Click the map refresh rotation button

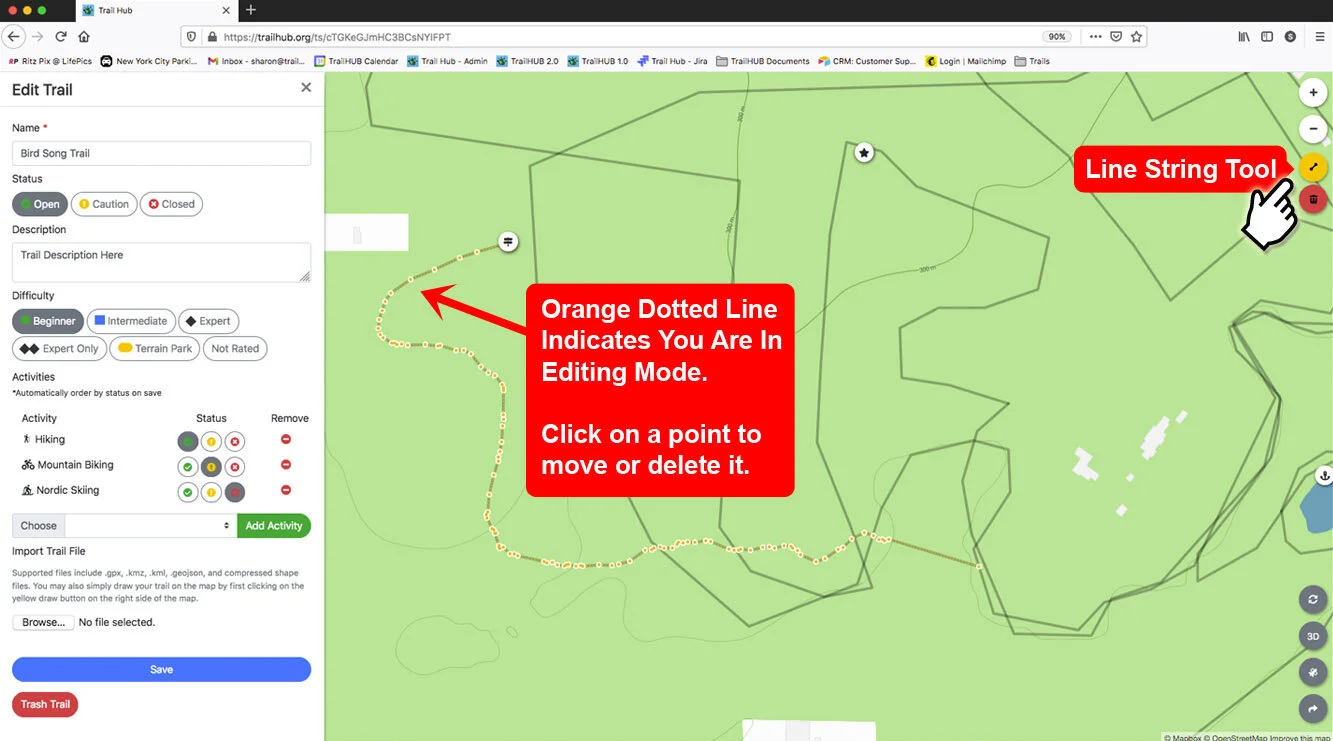pos(1313,600)
